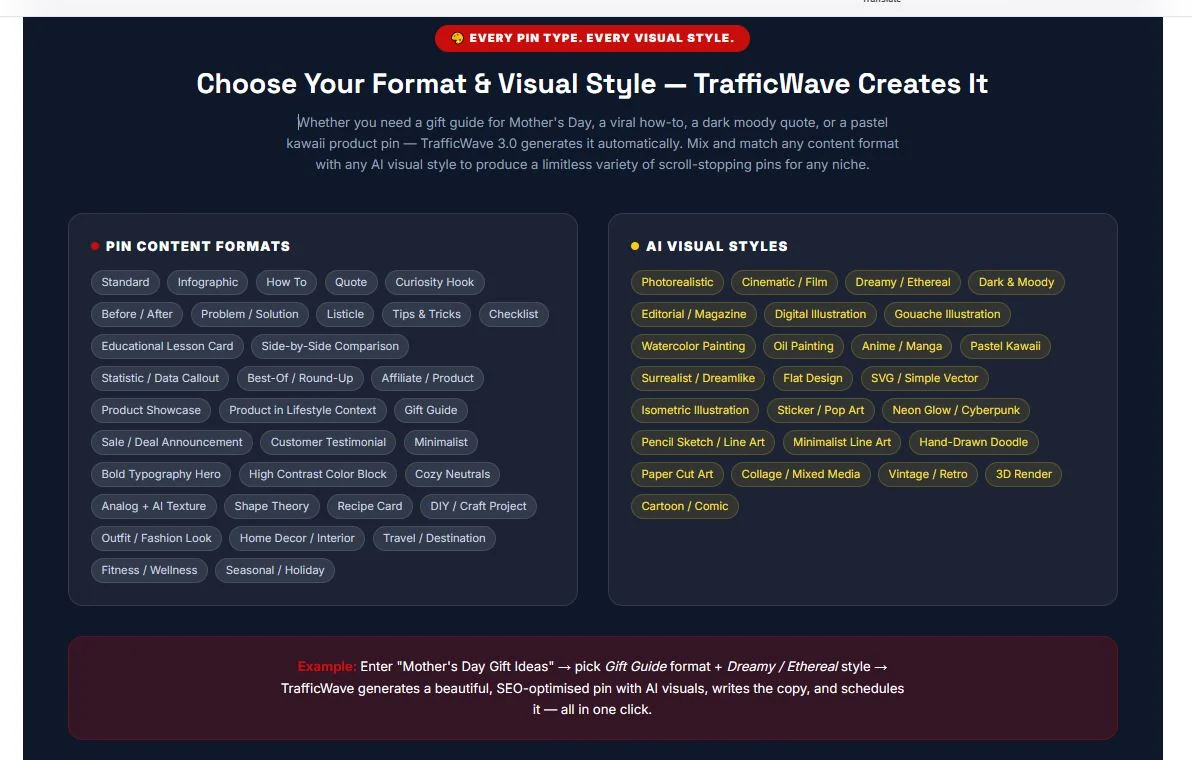The image size is (1192, 760).
Task: Pick the Minimalist format chip
Action: (x=441, y=442)
